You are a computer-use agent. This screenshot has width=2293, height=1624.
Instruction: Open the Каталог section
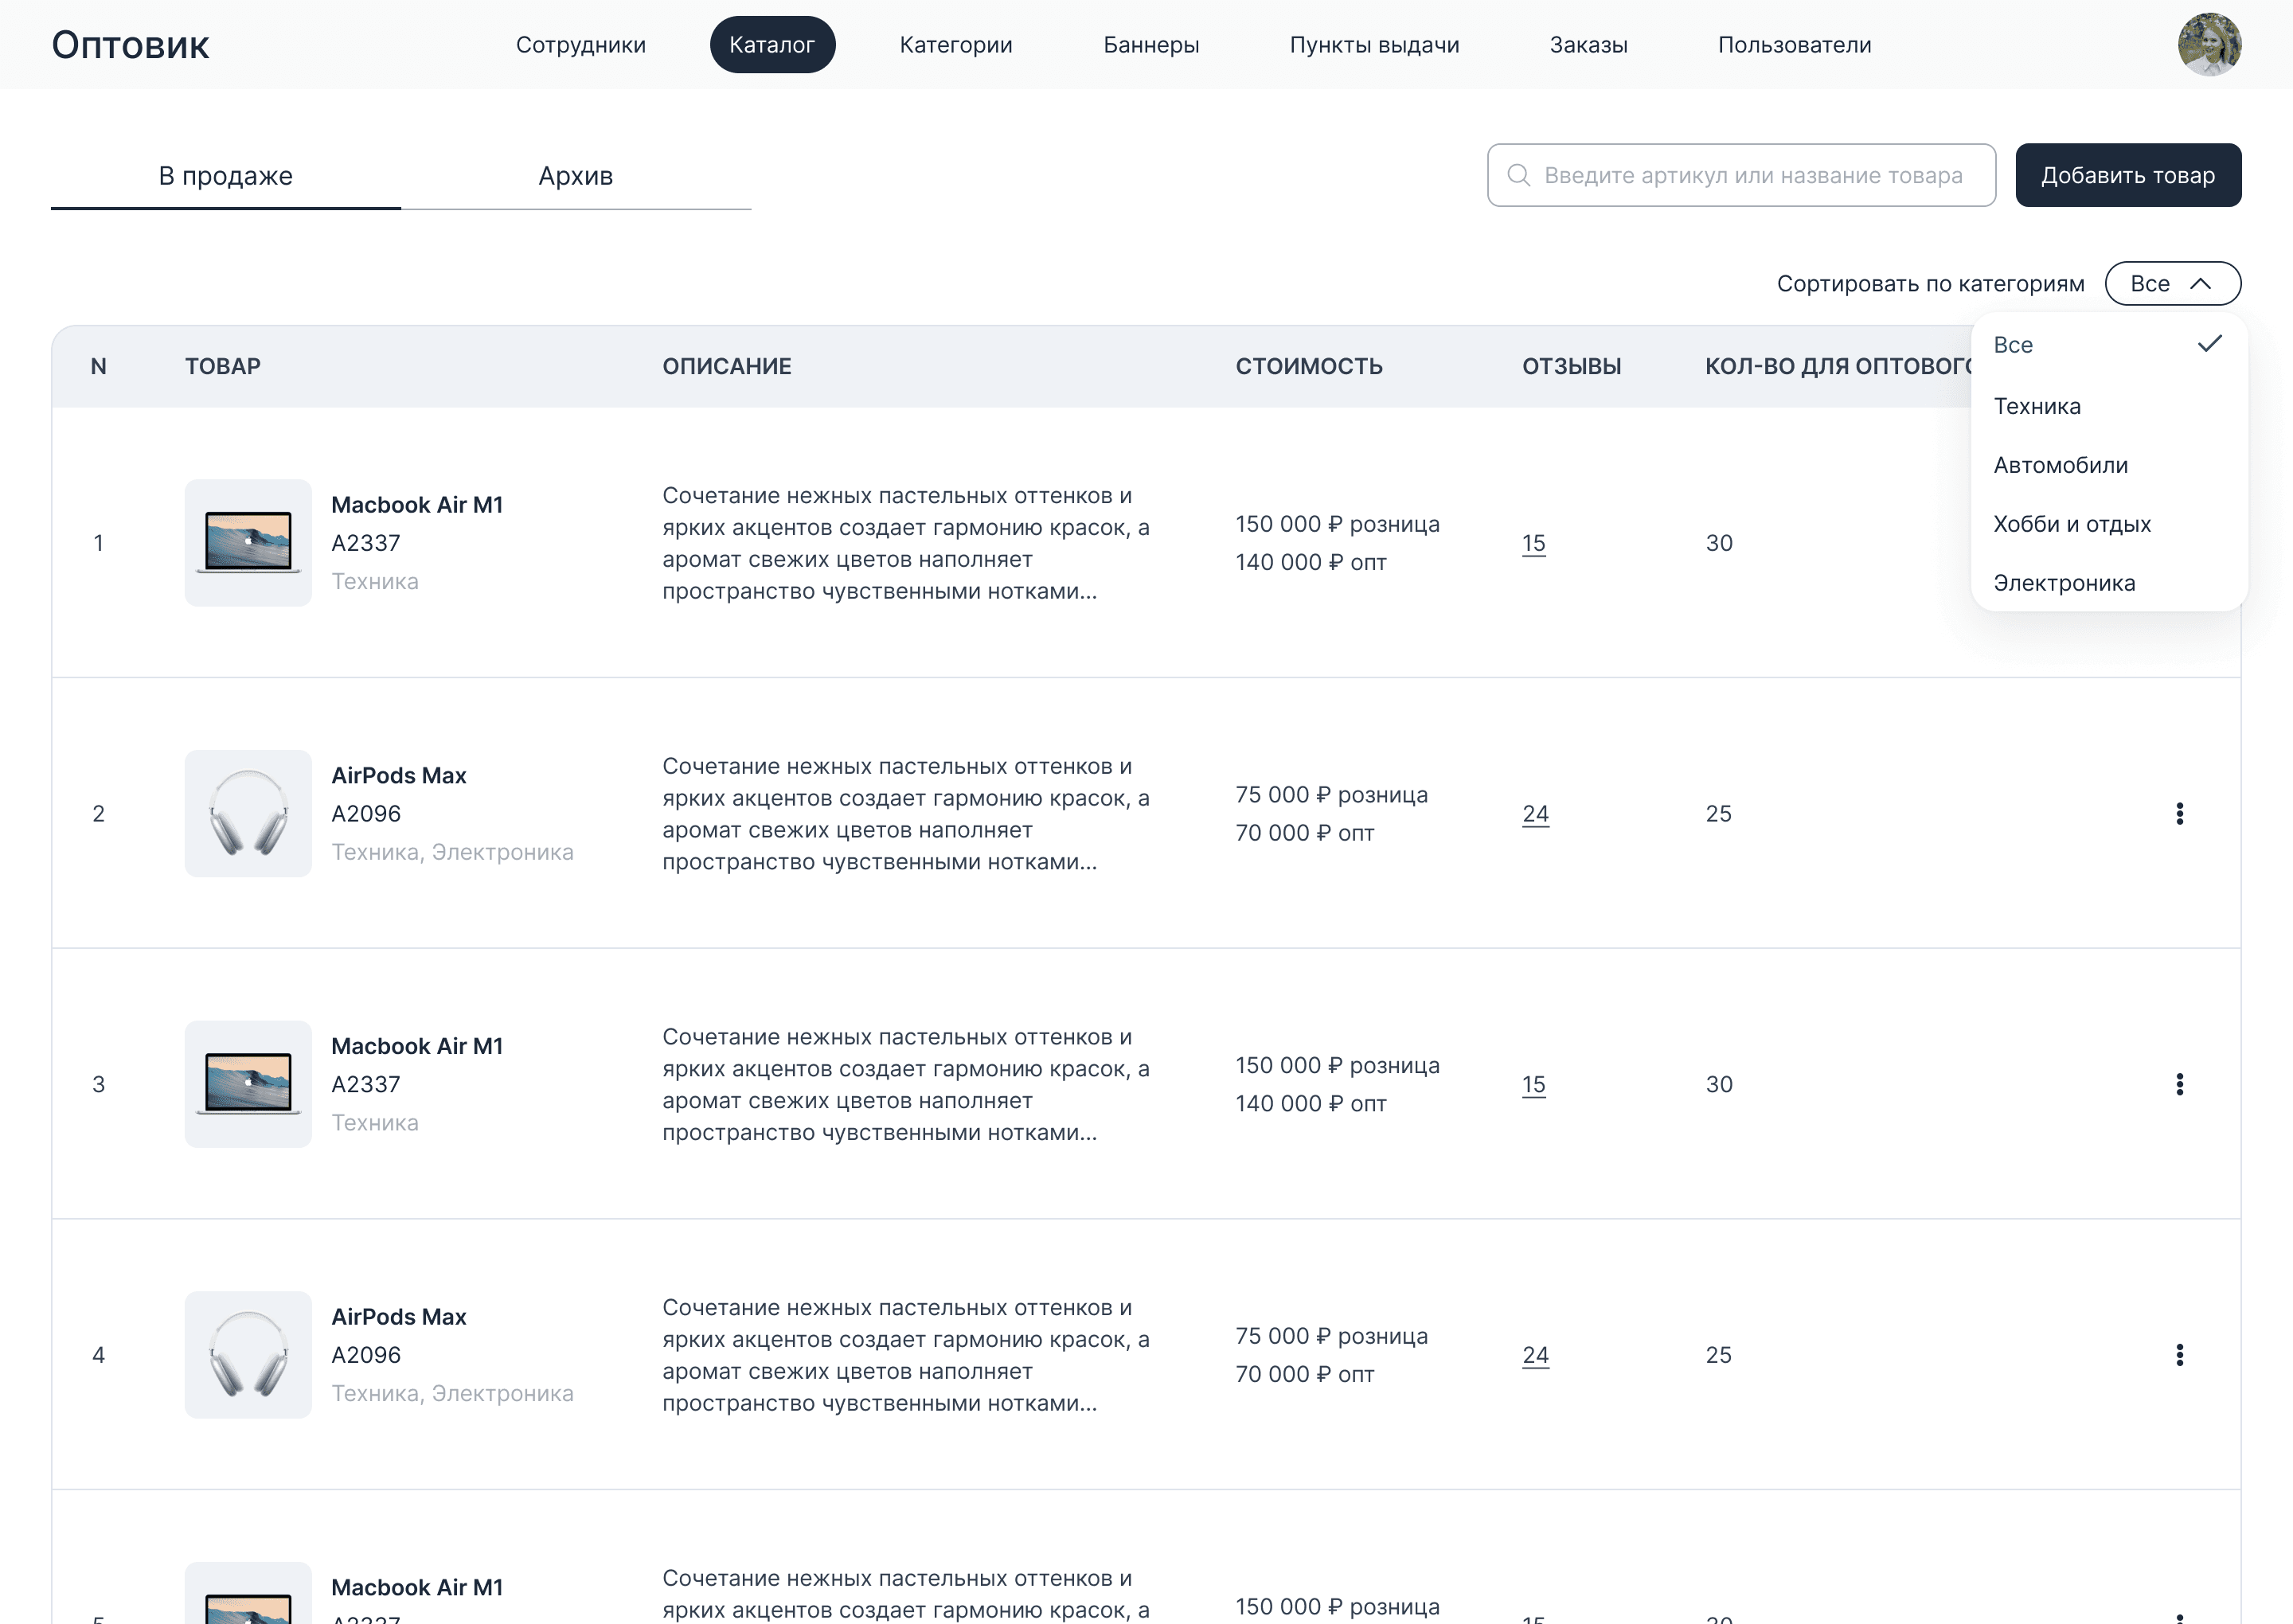772,45
